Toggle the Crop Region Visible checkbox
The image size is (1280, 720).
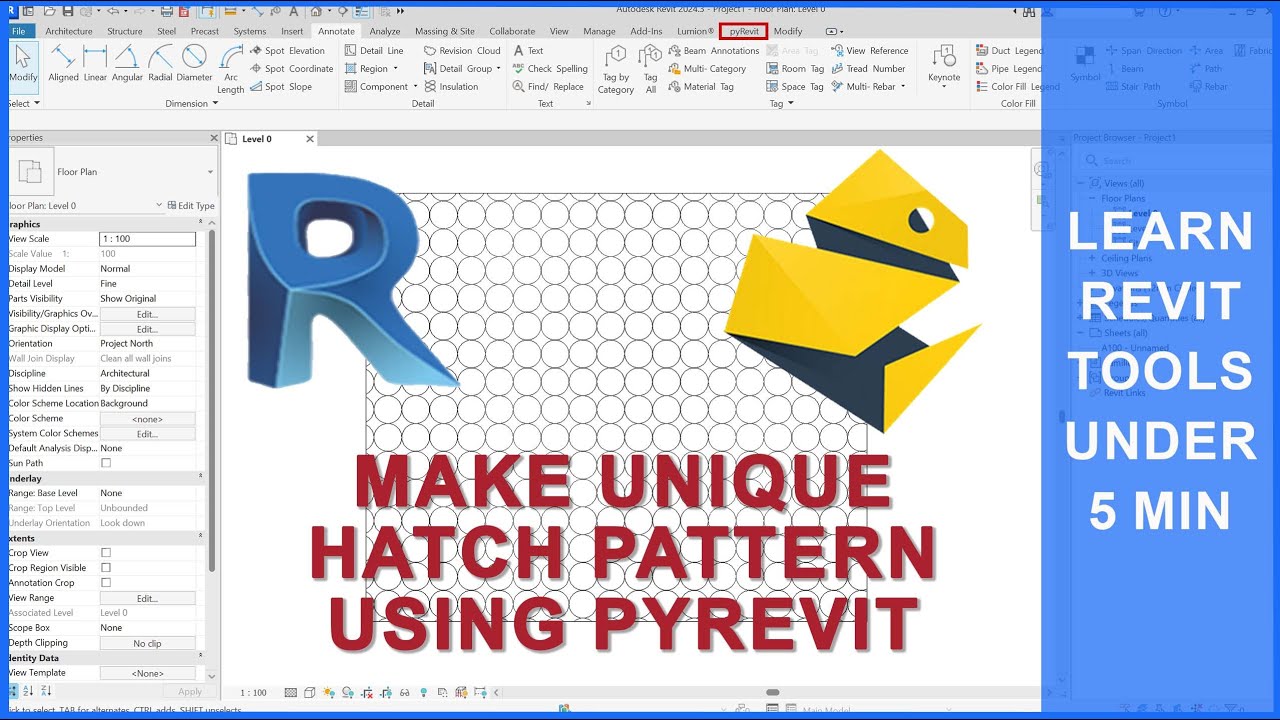point(106,568)
